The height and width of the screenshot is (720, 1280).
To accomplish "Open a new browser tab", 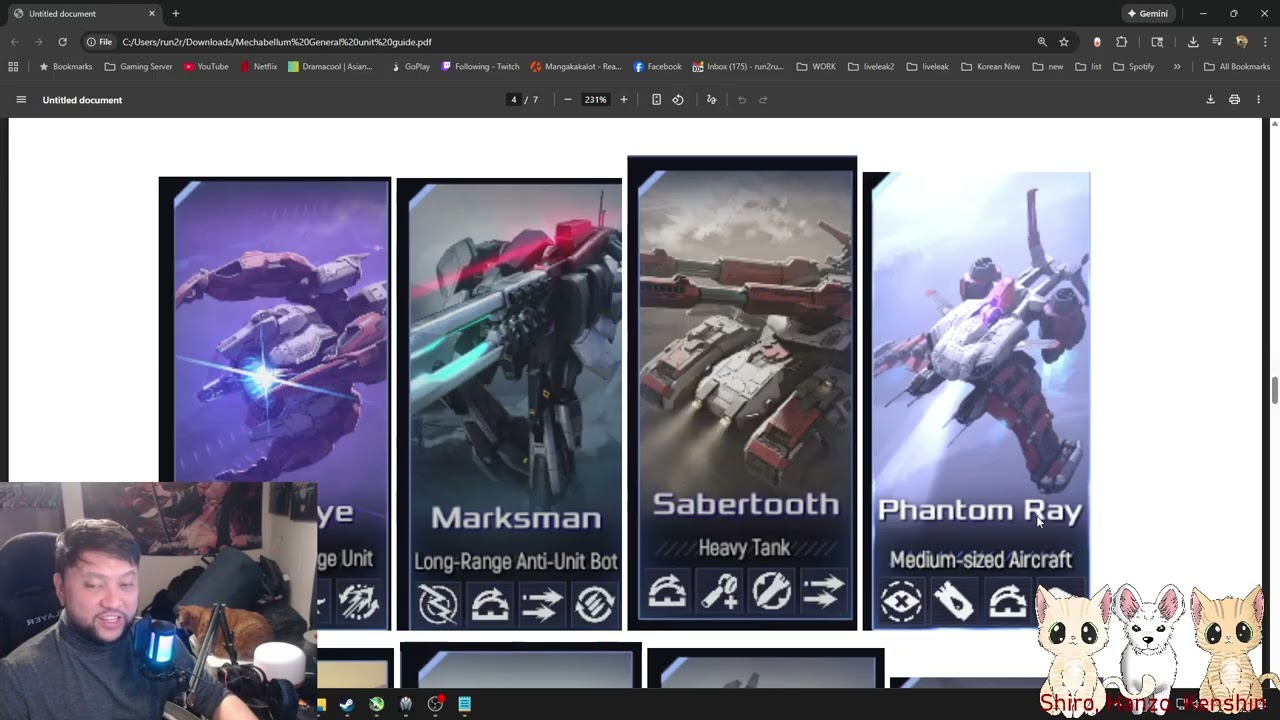I will [x=176, y=14].
